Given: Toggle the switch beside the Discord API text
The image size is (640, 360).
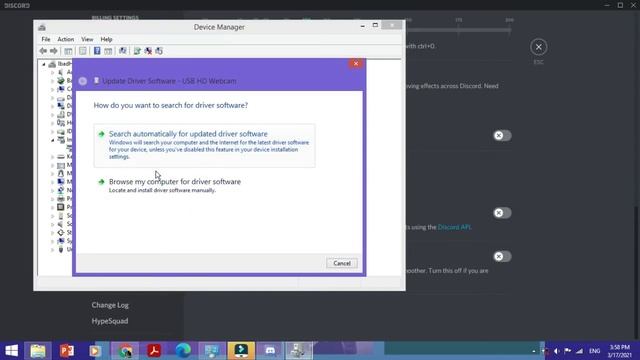Looking at the screenshot, I should (x=502, y=213).
